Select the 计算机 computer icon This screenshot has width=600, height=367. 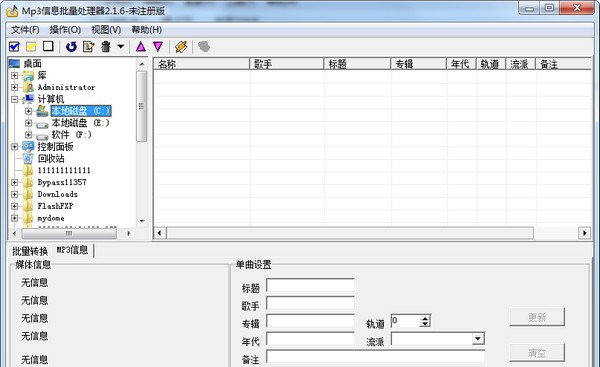pyautogui.click(x=28, y=99)
